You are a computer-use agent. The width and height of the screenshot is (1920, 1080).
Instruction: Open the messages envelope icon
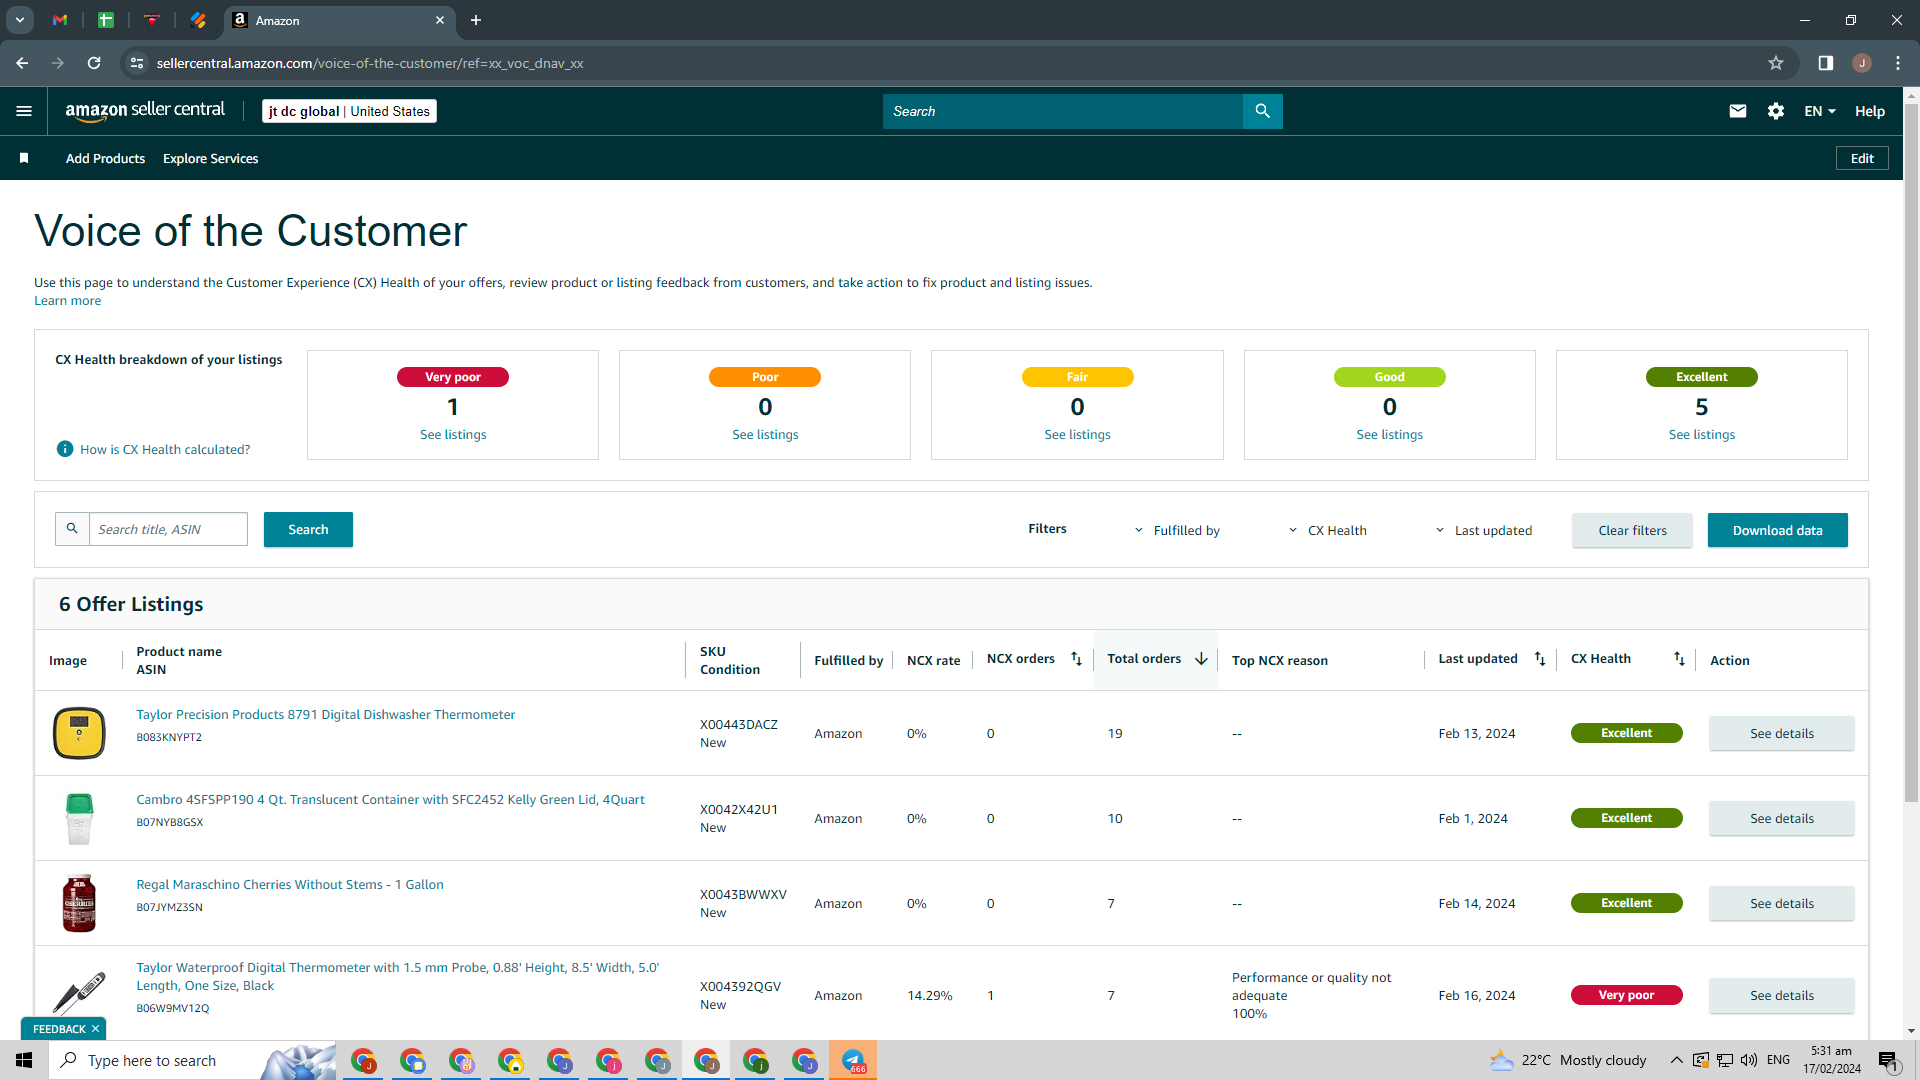[x=1738, y=111]
